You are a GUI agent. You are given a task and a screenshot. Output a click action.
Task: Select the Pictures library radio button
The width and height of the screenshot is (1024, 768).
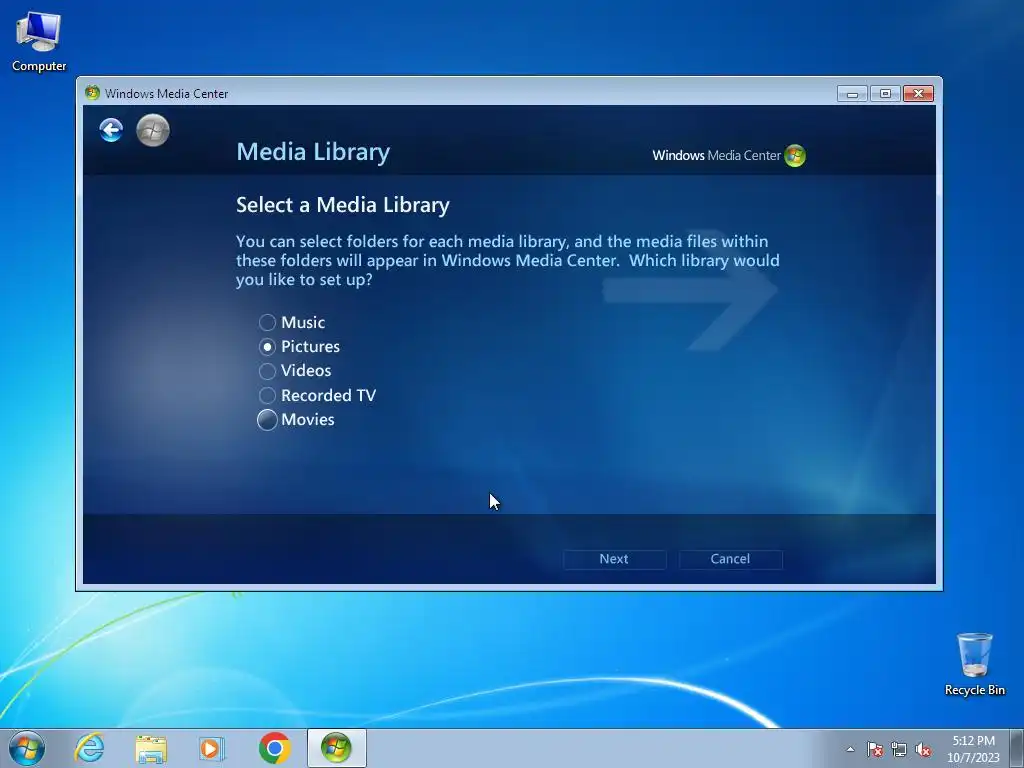267,347
